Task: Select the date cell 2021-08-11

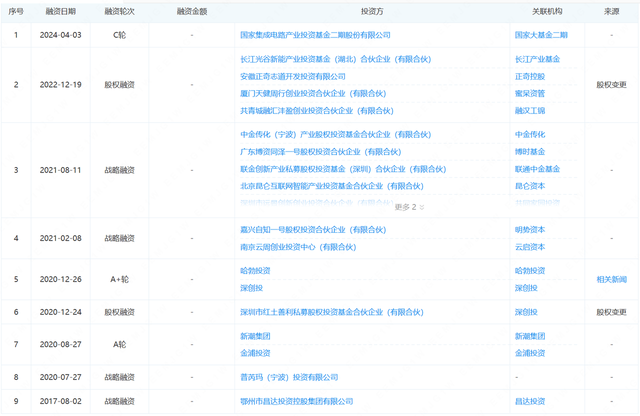Action: tap(60, 170)
